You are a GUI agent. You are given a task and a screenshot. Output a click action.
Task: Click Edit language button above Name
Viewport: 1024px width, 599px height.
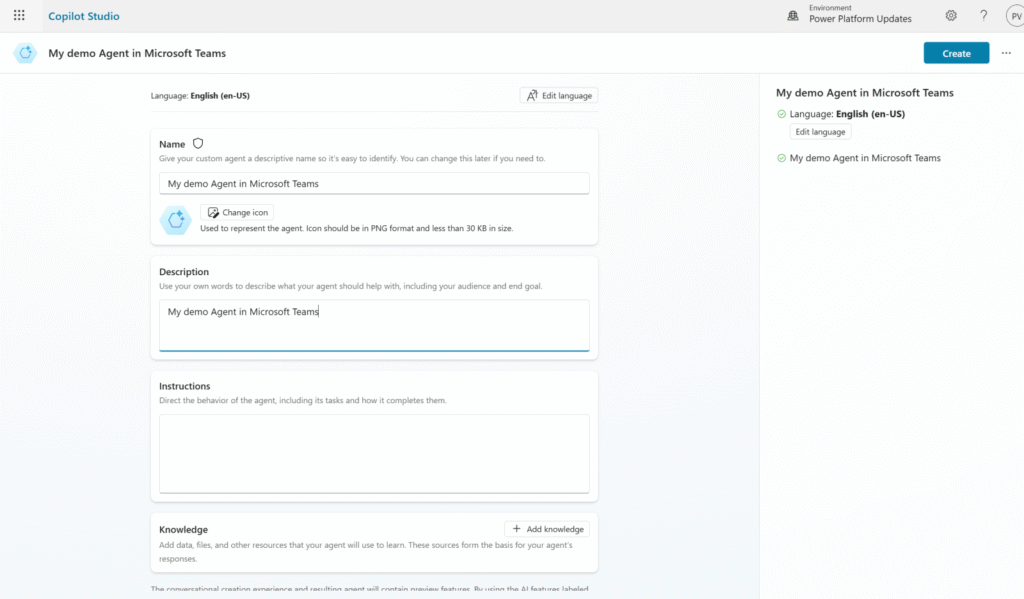[559, 95]
